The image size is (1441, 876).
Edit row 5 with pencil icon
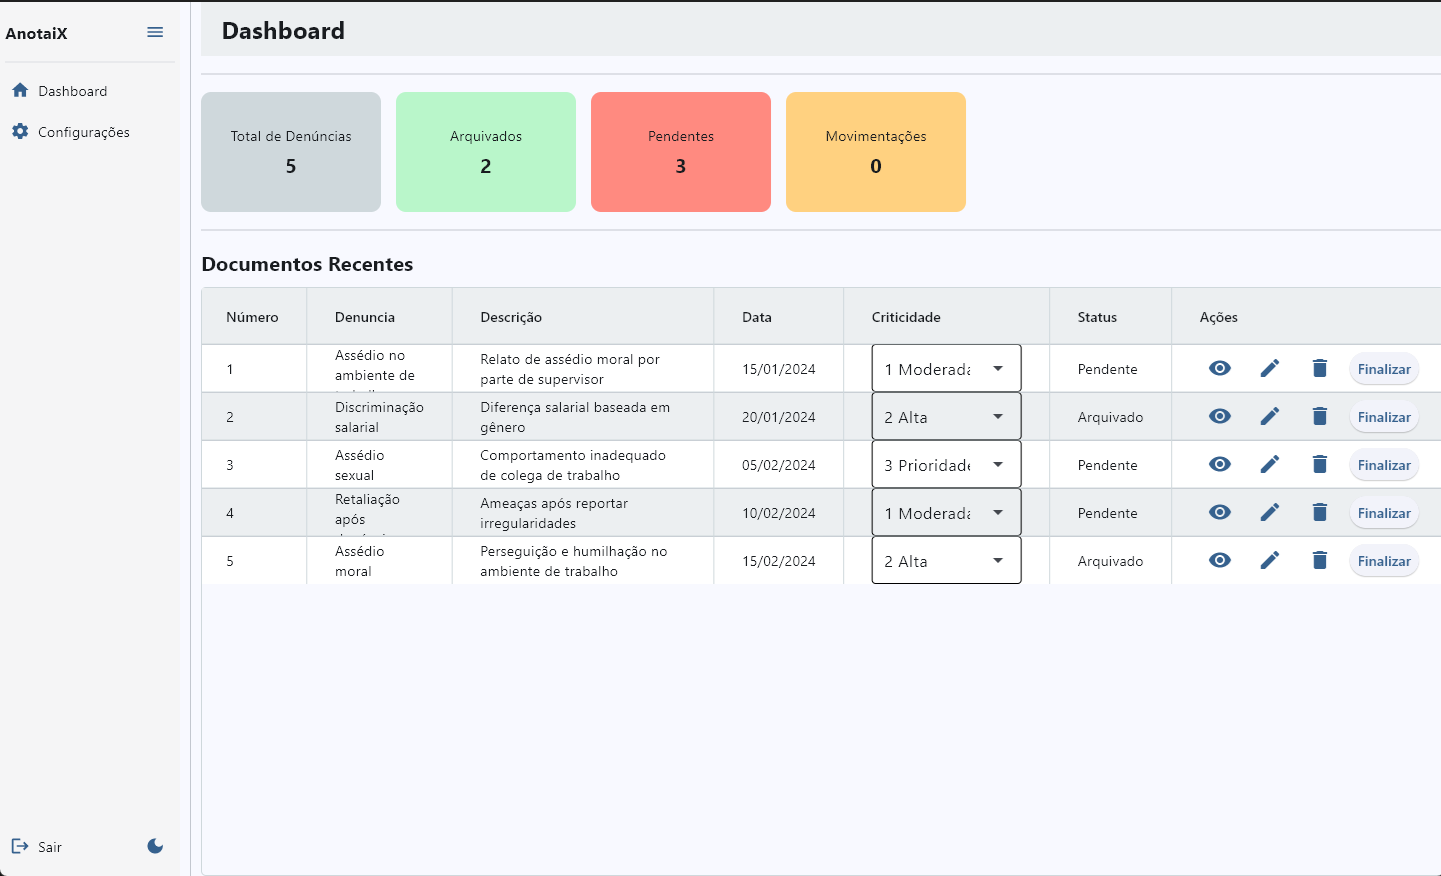pyautogui.click(x=1270, y=560)
